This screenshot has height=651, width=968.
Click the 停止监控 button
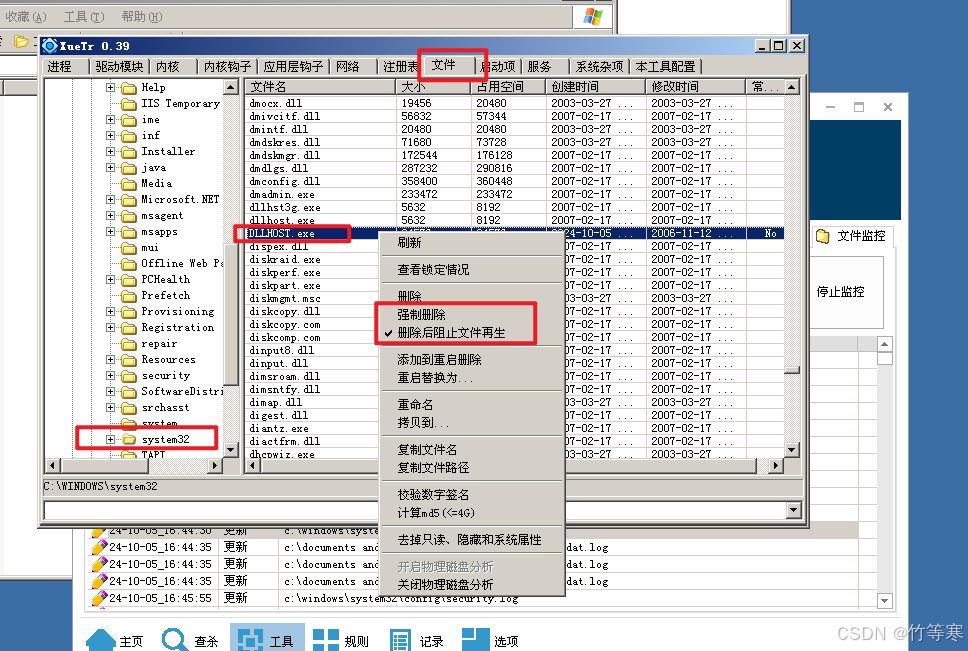point(840,292)
